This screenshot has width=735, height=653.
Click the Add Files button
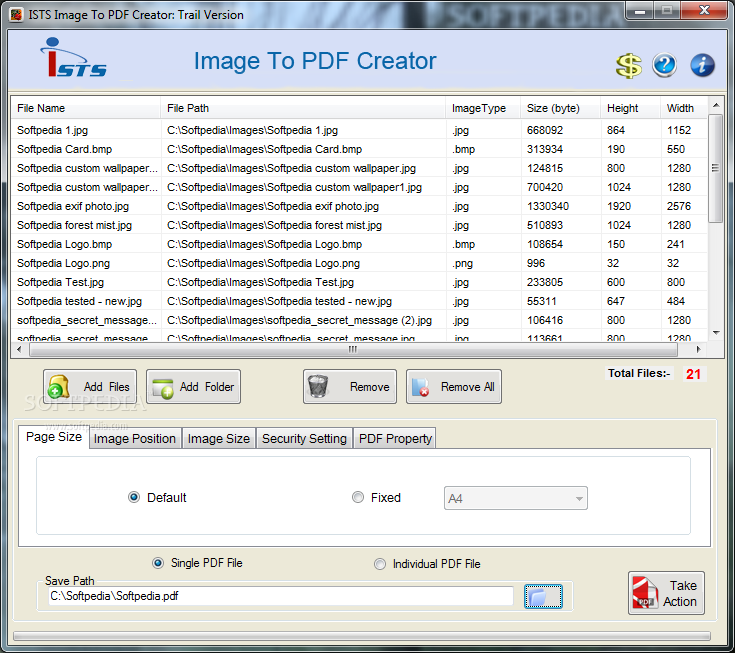(x=90, y=387)
